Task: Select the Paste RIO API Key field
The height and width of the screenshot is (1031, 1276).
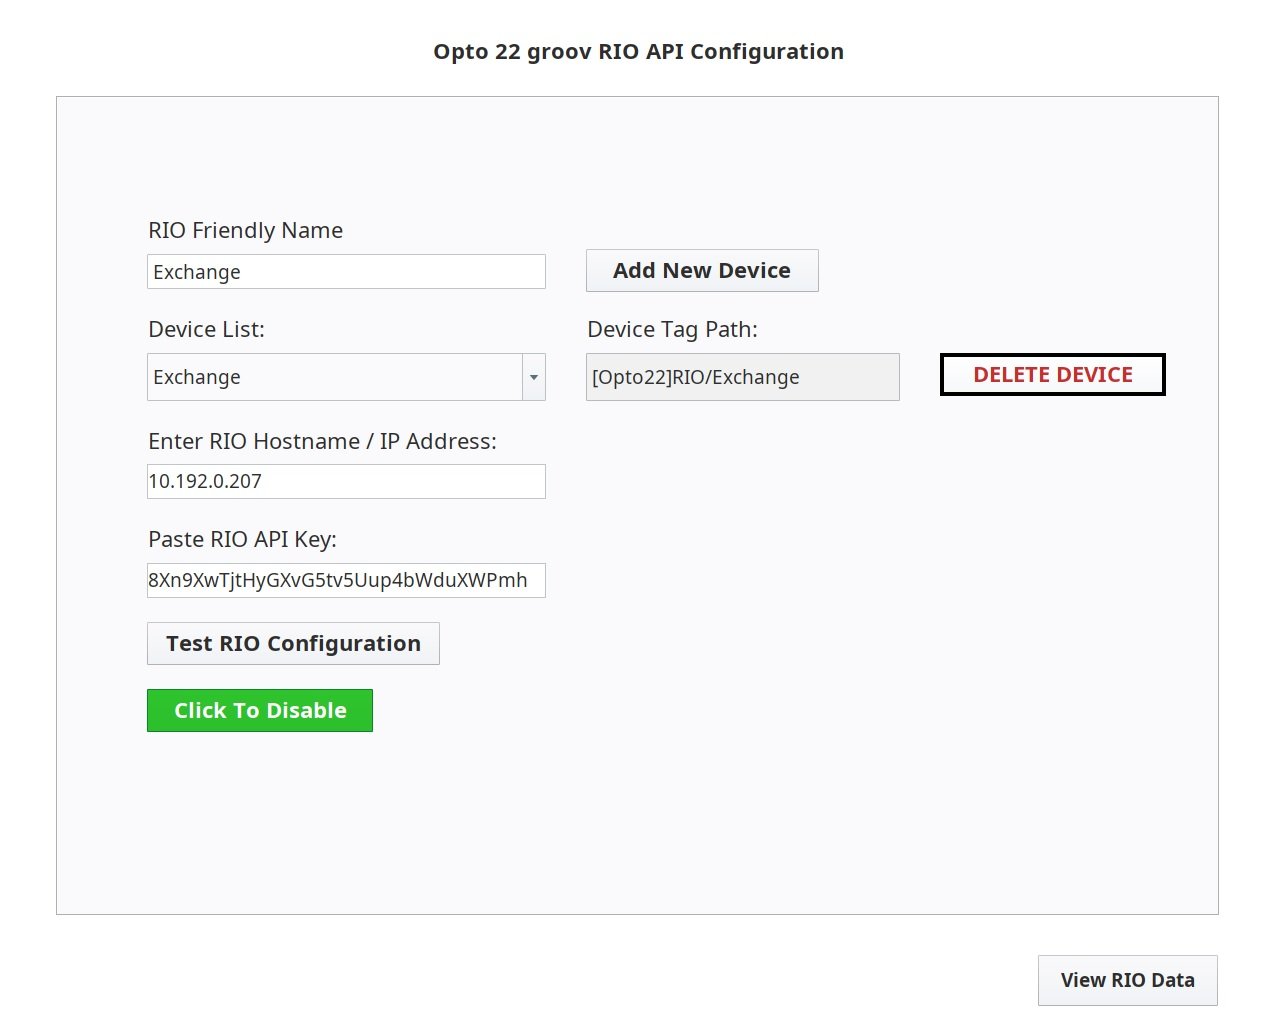Action: pyautogui.click(x=346, y=581)
